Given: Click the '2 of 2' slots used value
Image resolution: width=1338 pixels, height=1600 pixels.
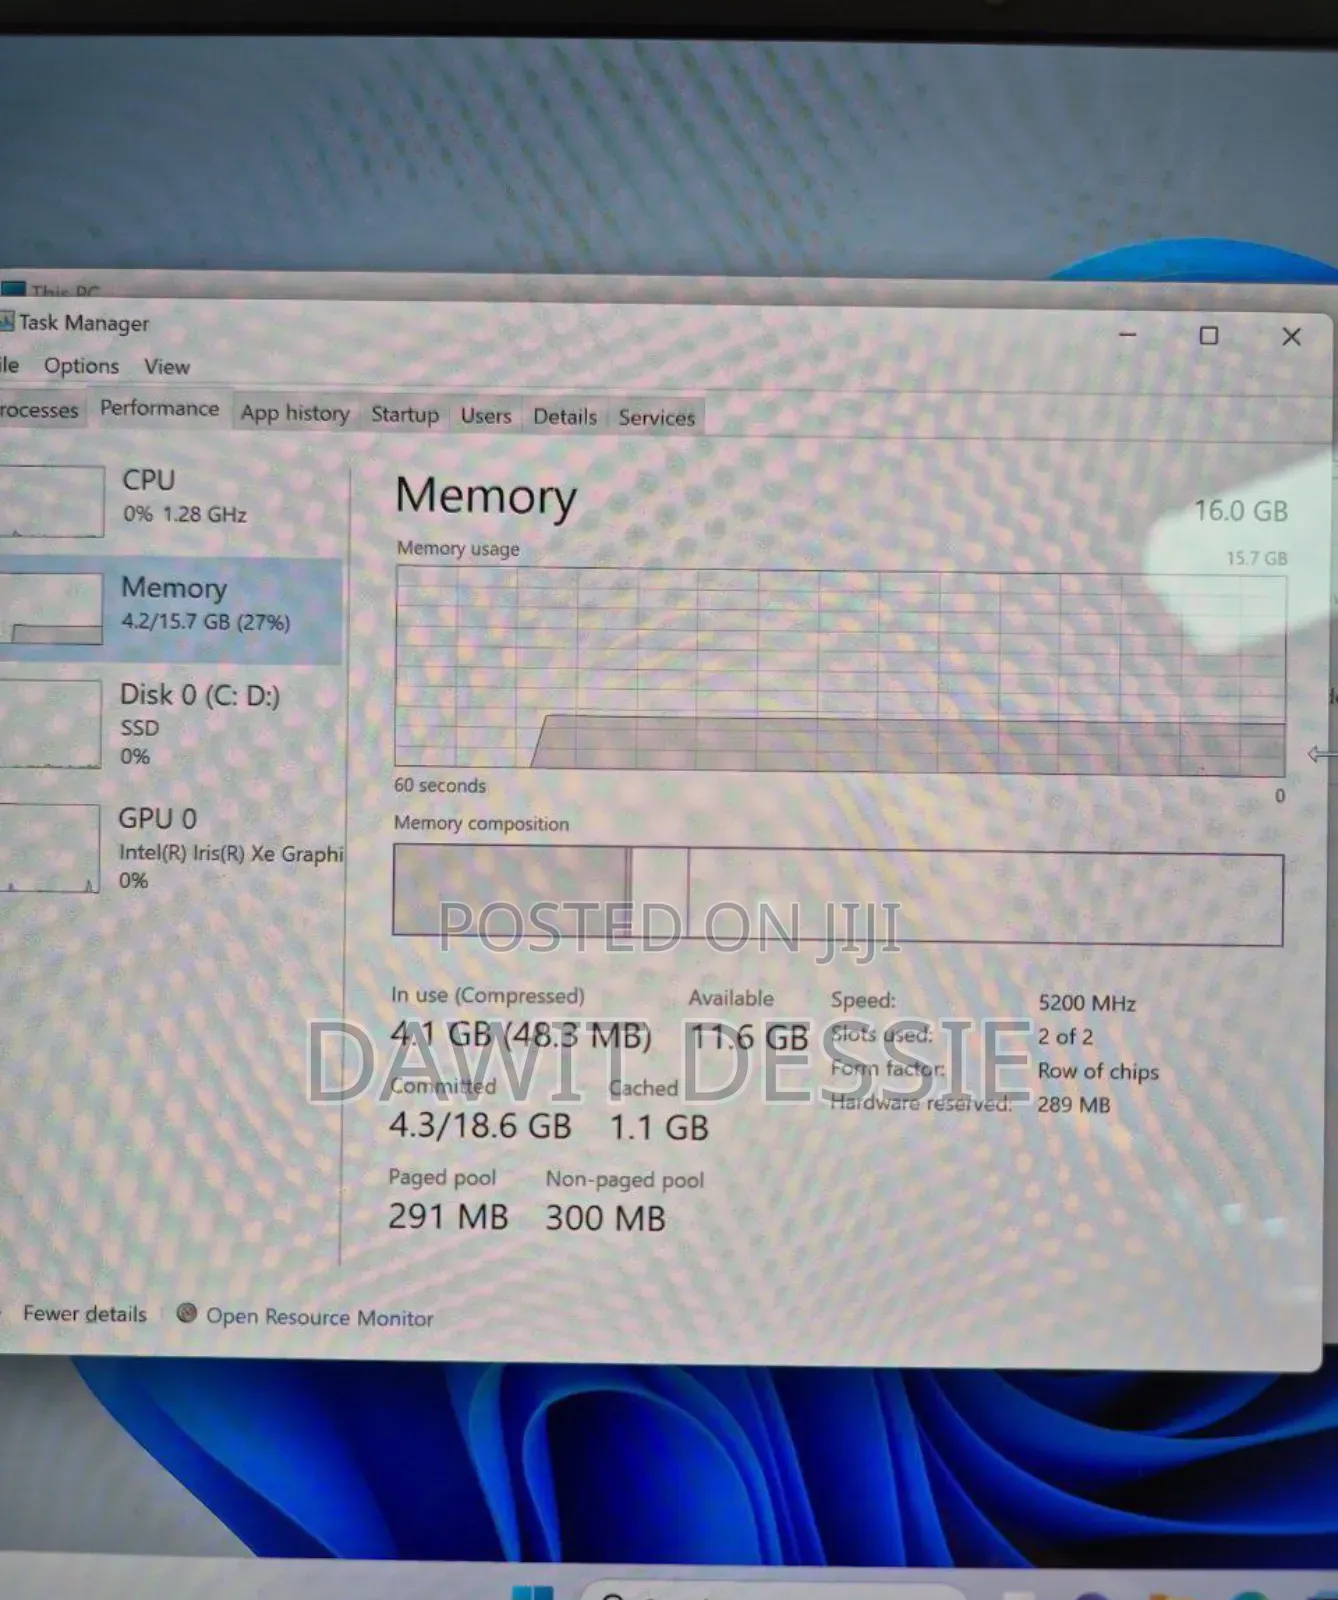Looking at the screenshot, I should 1065,1037.
